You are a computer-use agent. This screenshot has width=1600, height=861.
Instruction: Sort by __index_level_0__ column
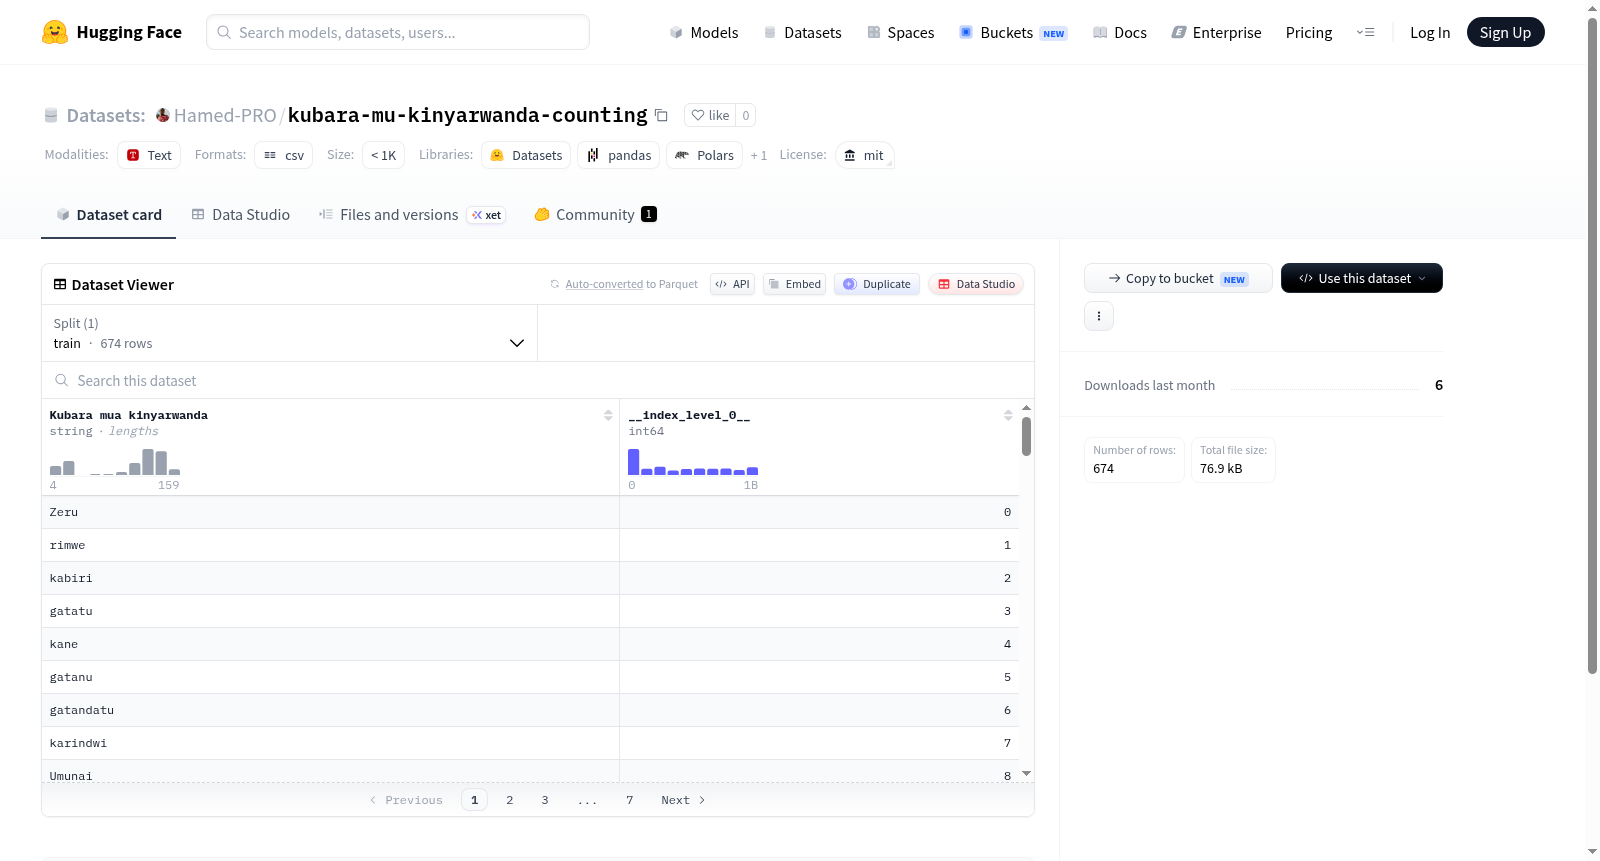tap(1008, 415)
